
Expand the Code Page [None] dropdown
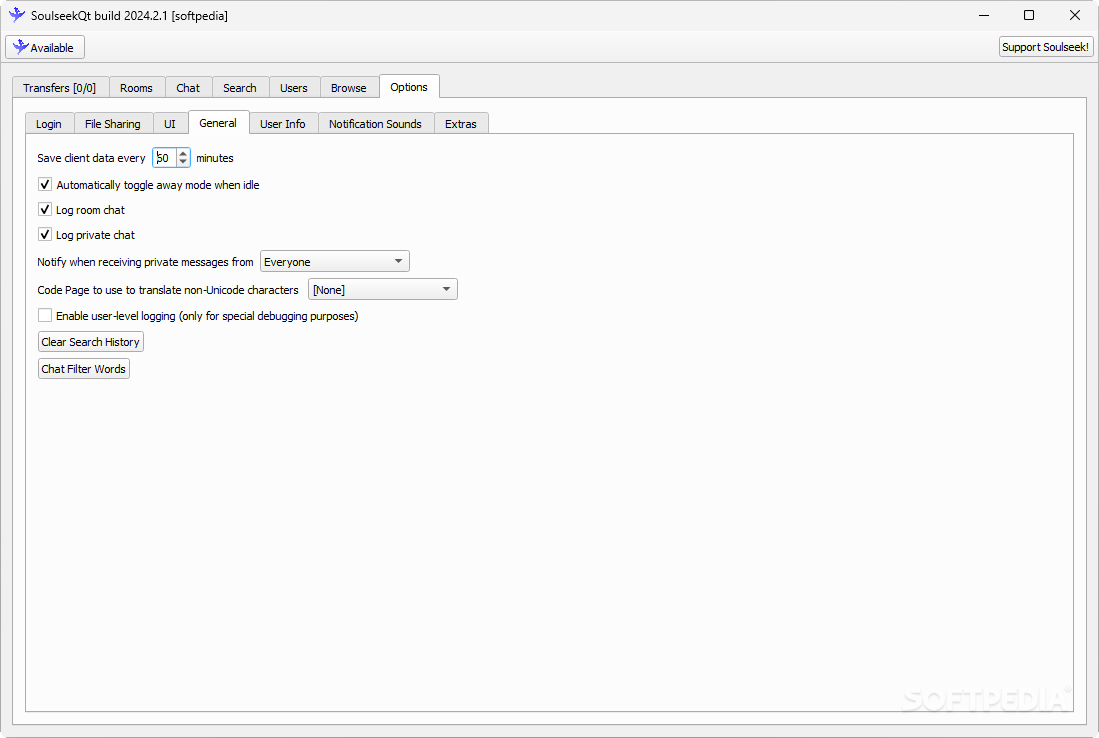tap(383, 289)
